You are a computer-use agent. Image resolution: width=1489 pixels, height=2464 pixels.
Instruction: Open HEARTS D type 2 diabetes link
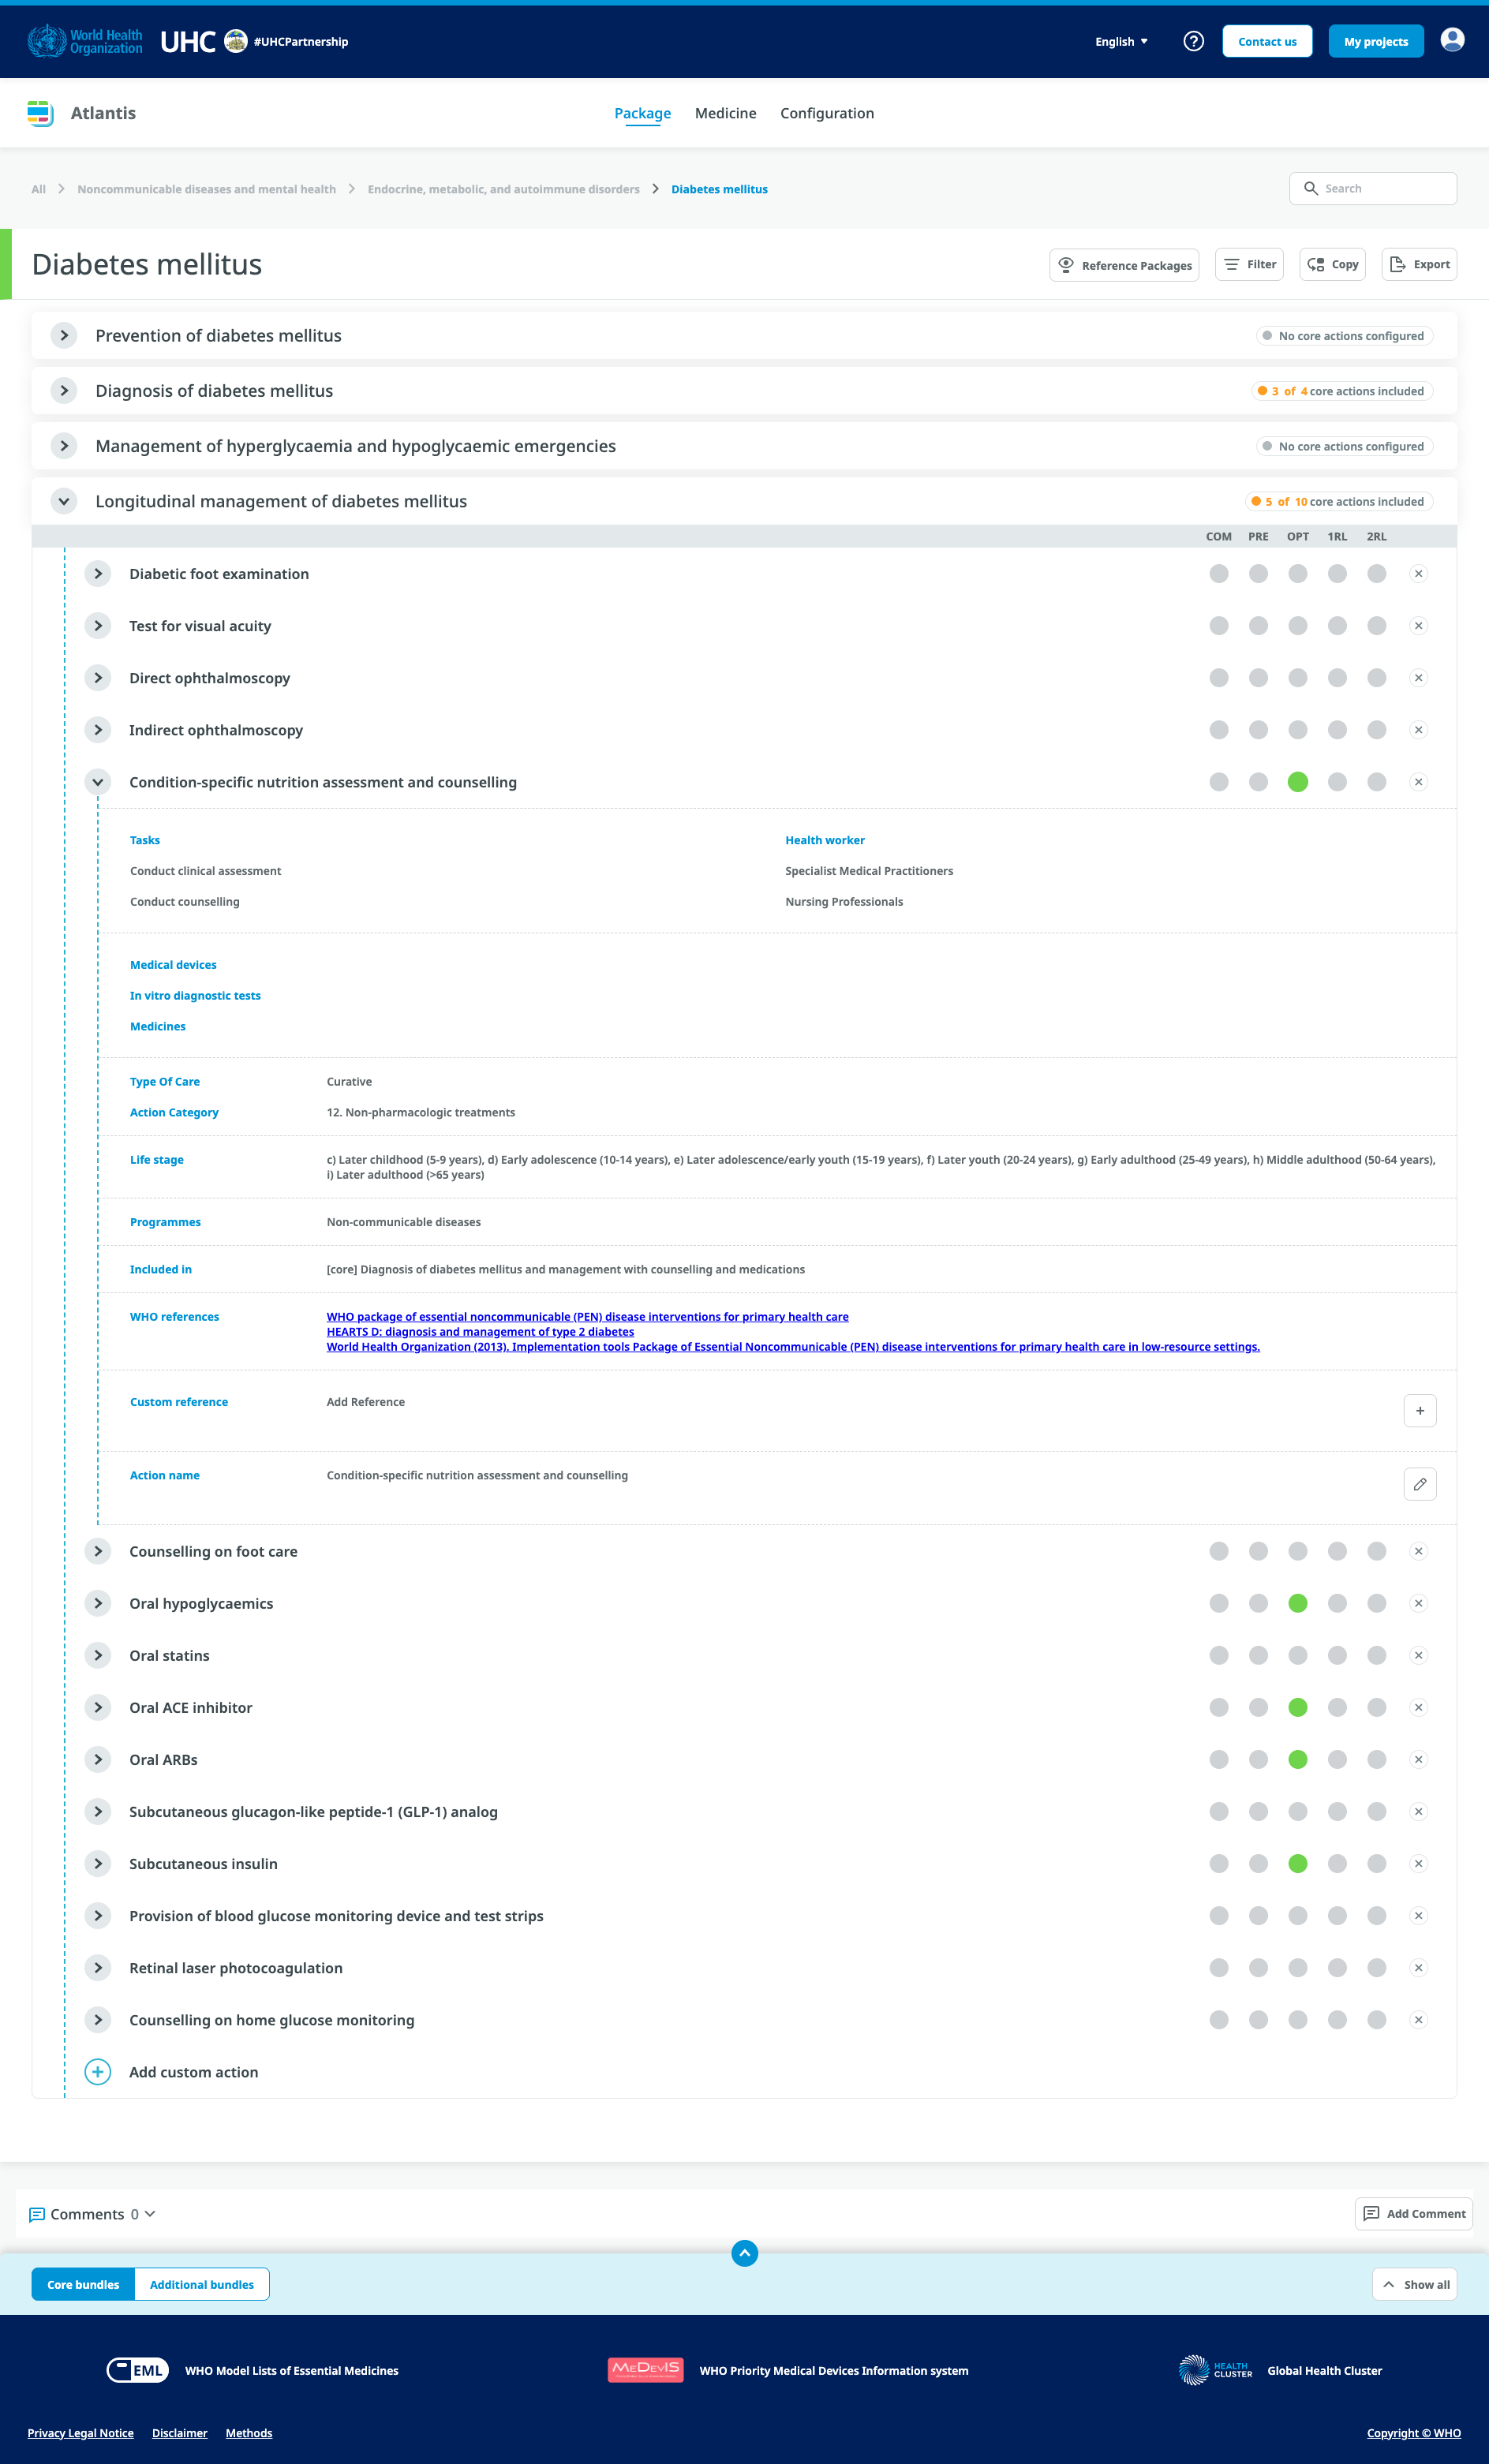coord(480,1331)
